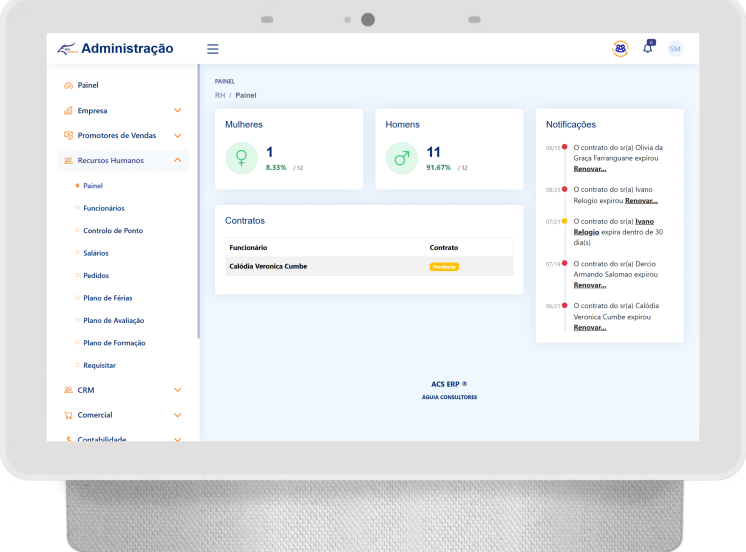Click the Pendente contract badge
746x552 pixels.
coord(444,267)
